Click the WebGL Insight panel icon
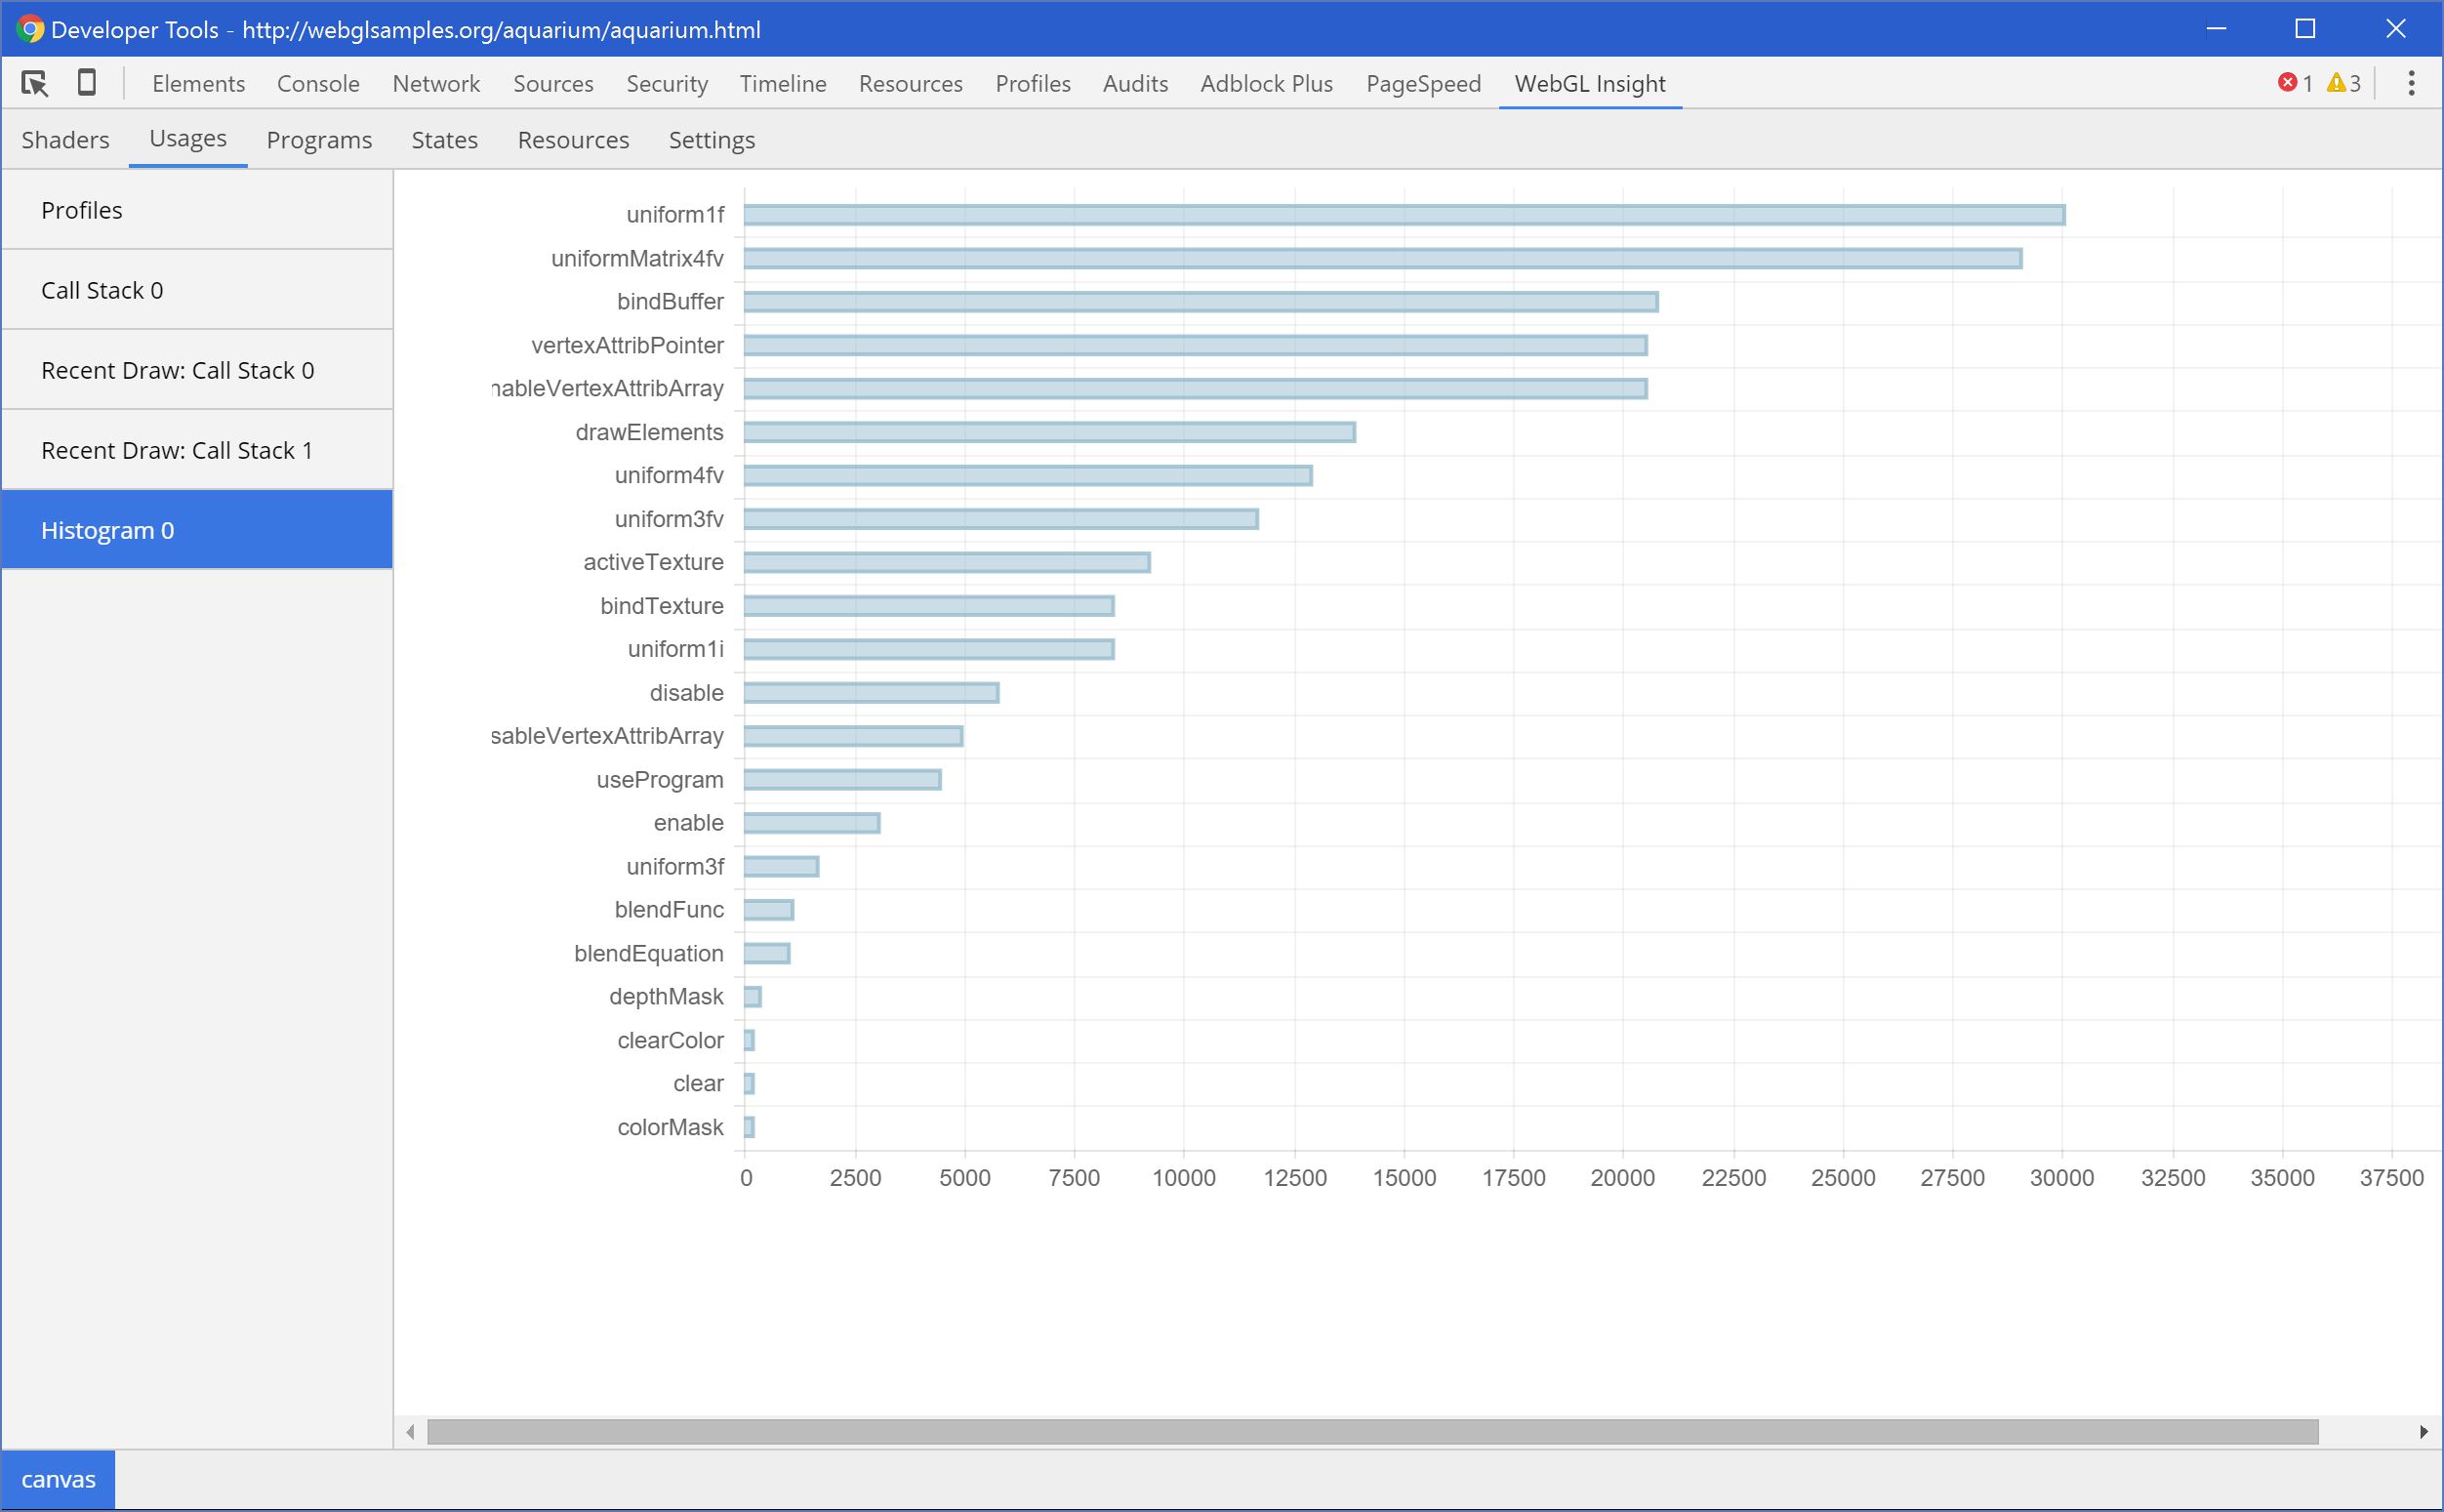 pos(1589,84)
